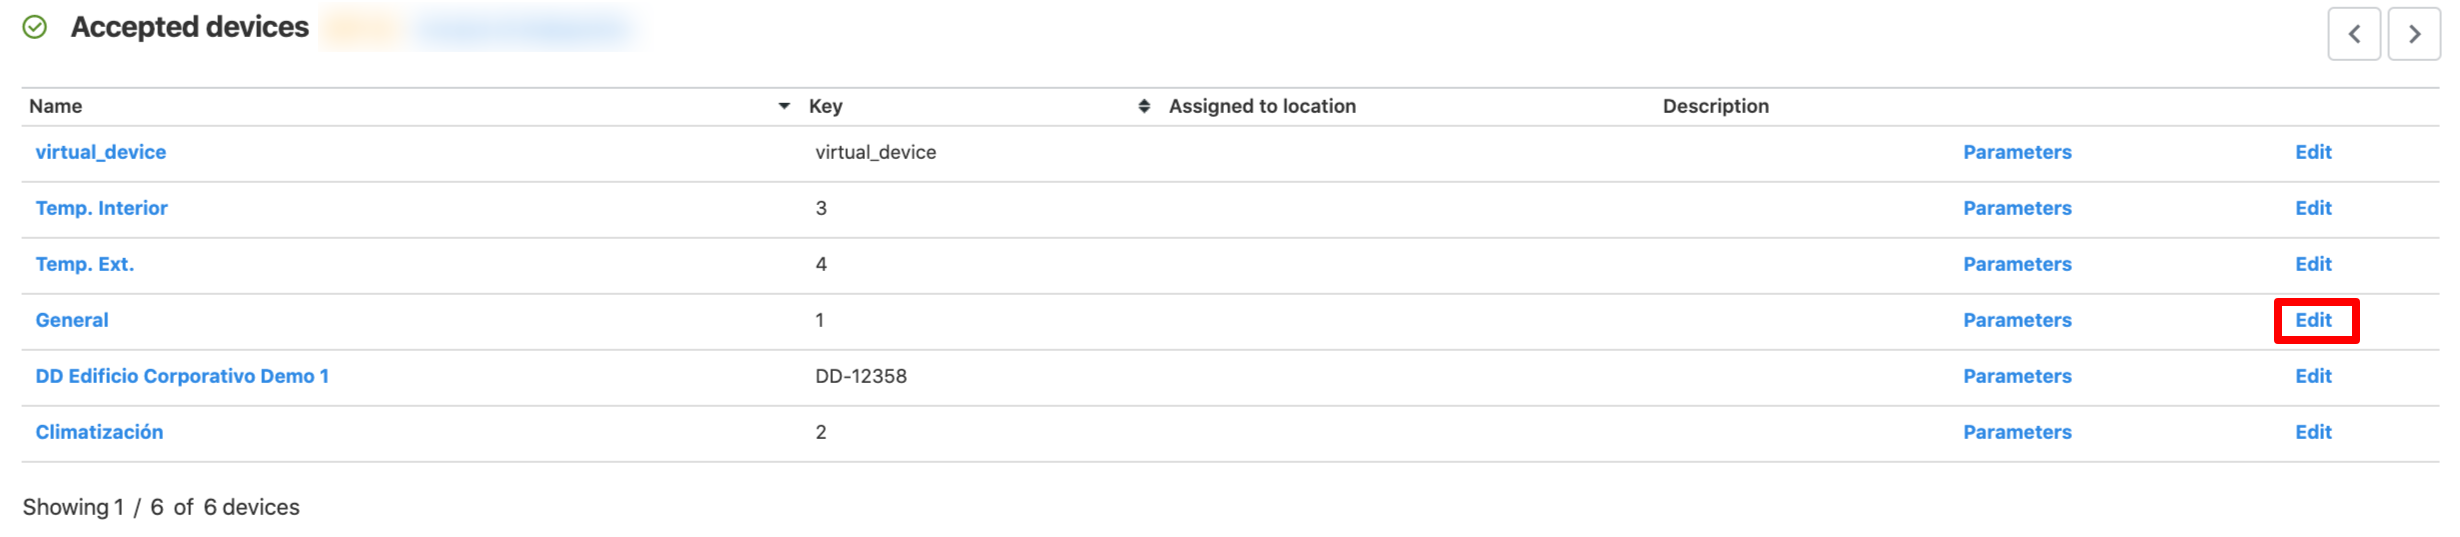Viewport: 2460px width, 537px height.
Task: View Parameters for Climatización
Action: 2017,432
